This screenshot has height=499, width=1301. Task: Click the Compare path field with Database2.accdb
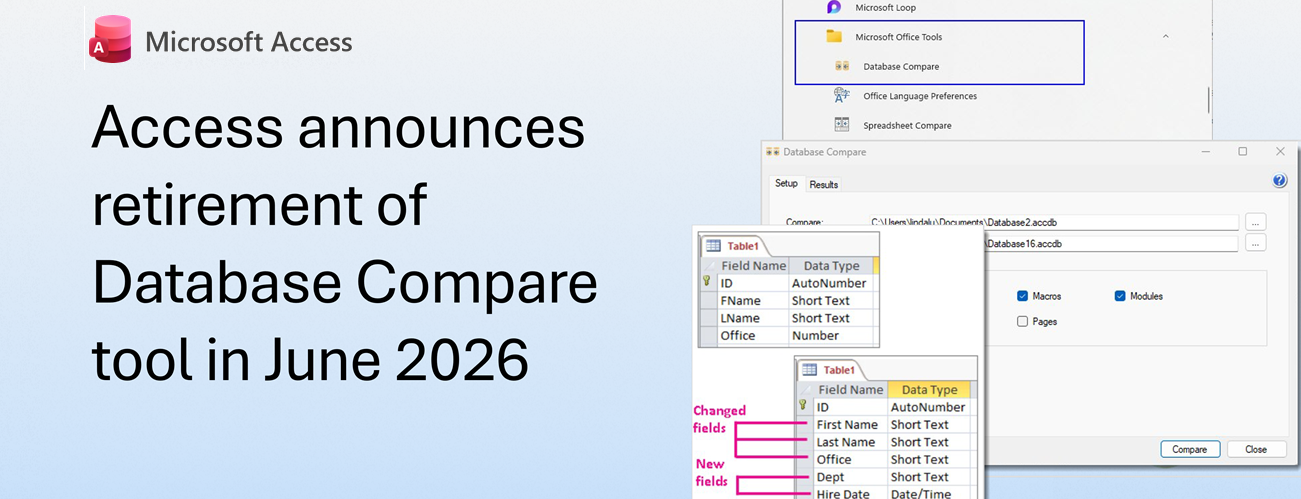coord(1052,222)
